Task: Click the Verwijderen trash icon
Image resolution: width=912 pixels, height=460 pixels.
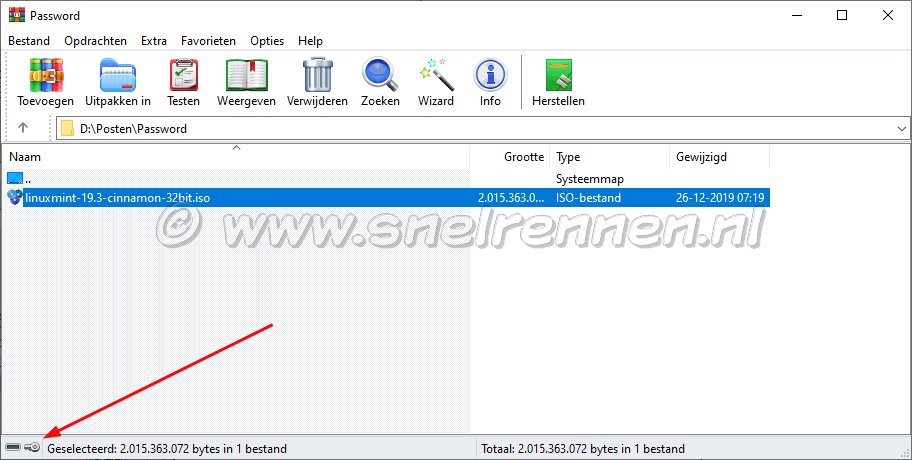Action: (318, 75)
